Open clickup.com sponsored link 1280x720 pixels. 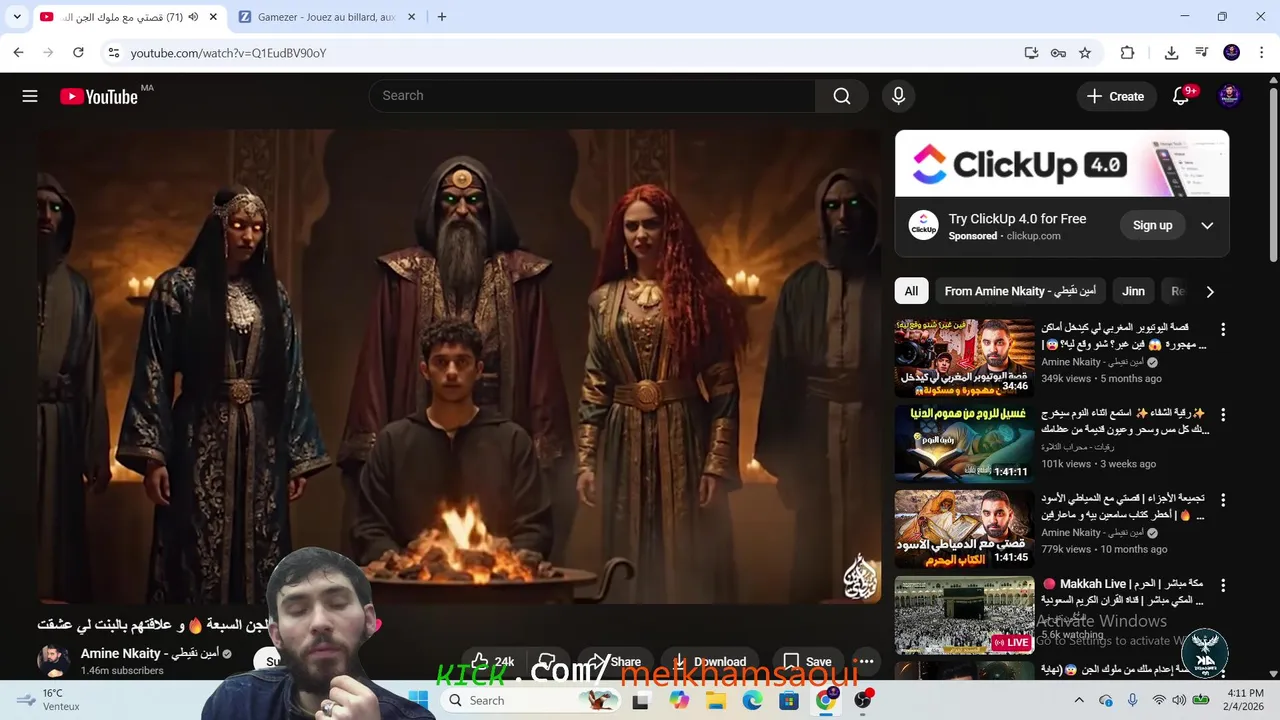click(x=1033, y=236)
